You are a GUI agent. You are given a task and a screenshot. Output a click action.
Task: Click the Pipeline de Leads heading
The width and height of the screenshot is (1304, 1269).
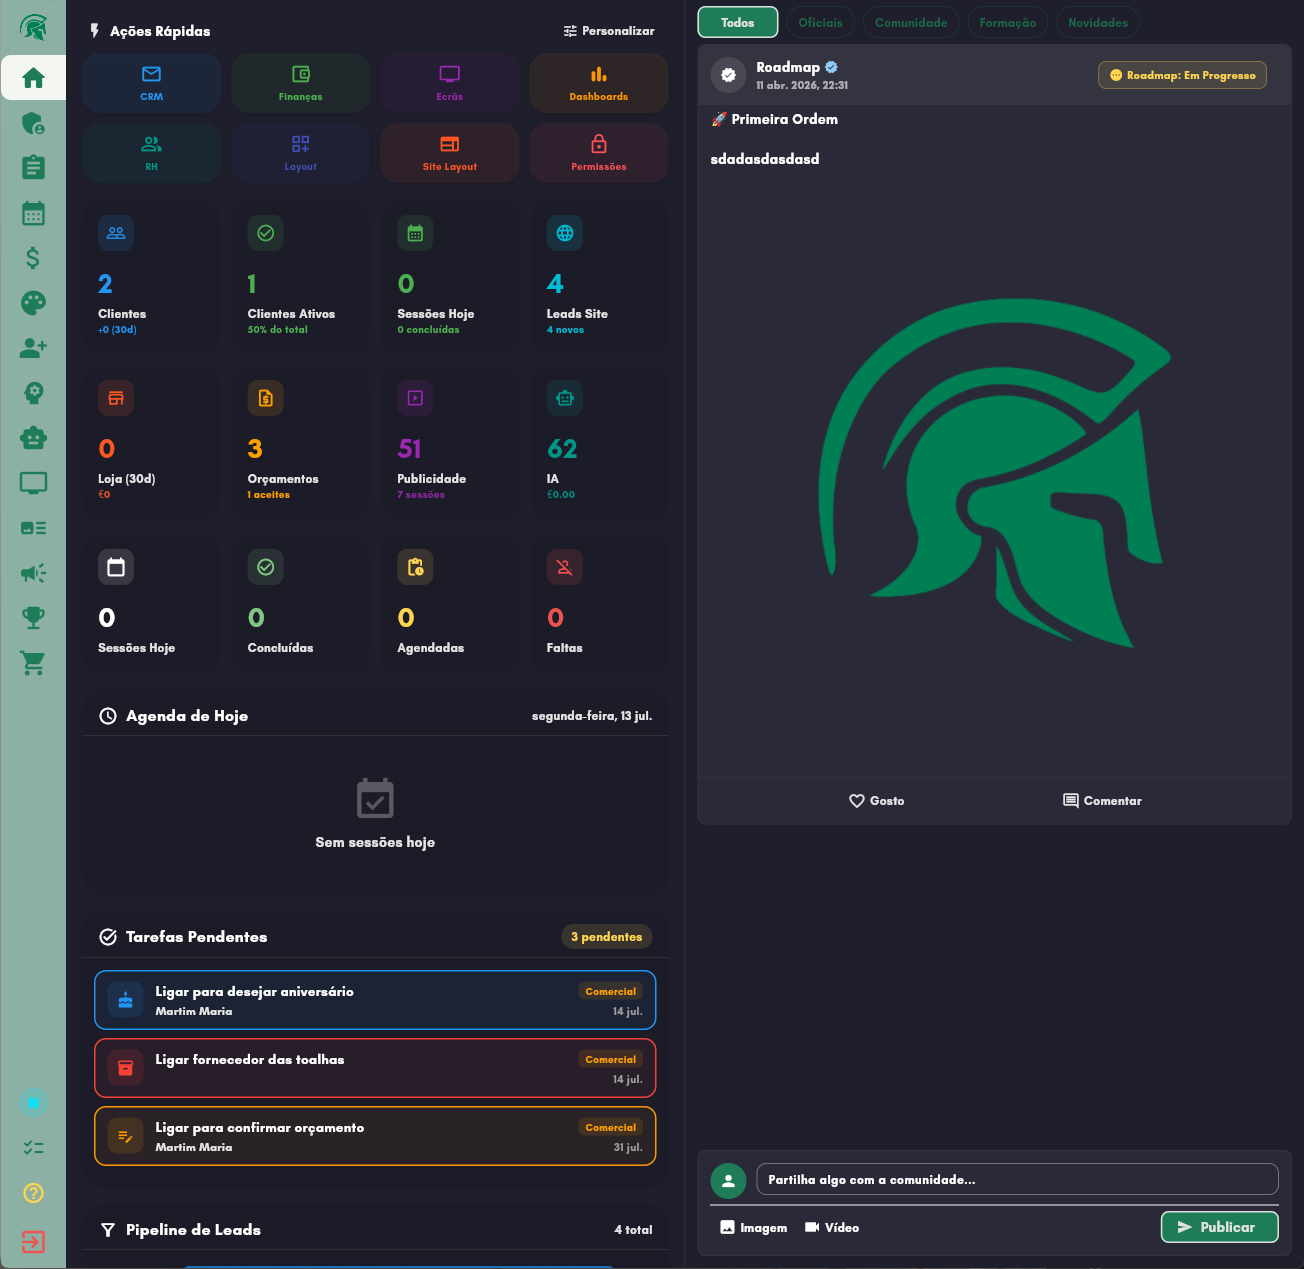tap(193, 1230)
